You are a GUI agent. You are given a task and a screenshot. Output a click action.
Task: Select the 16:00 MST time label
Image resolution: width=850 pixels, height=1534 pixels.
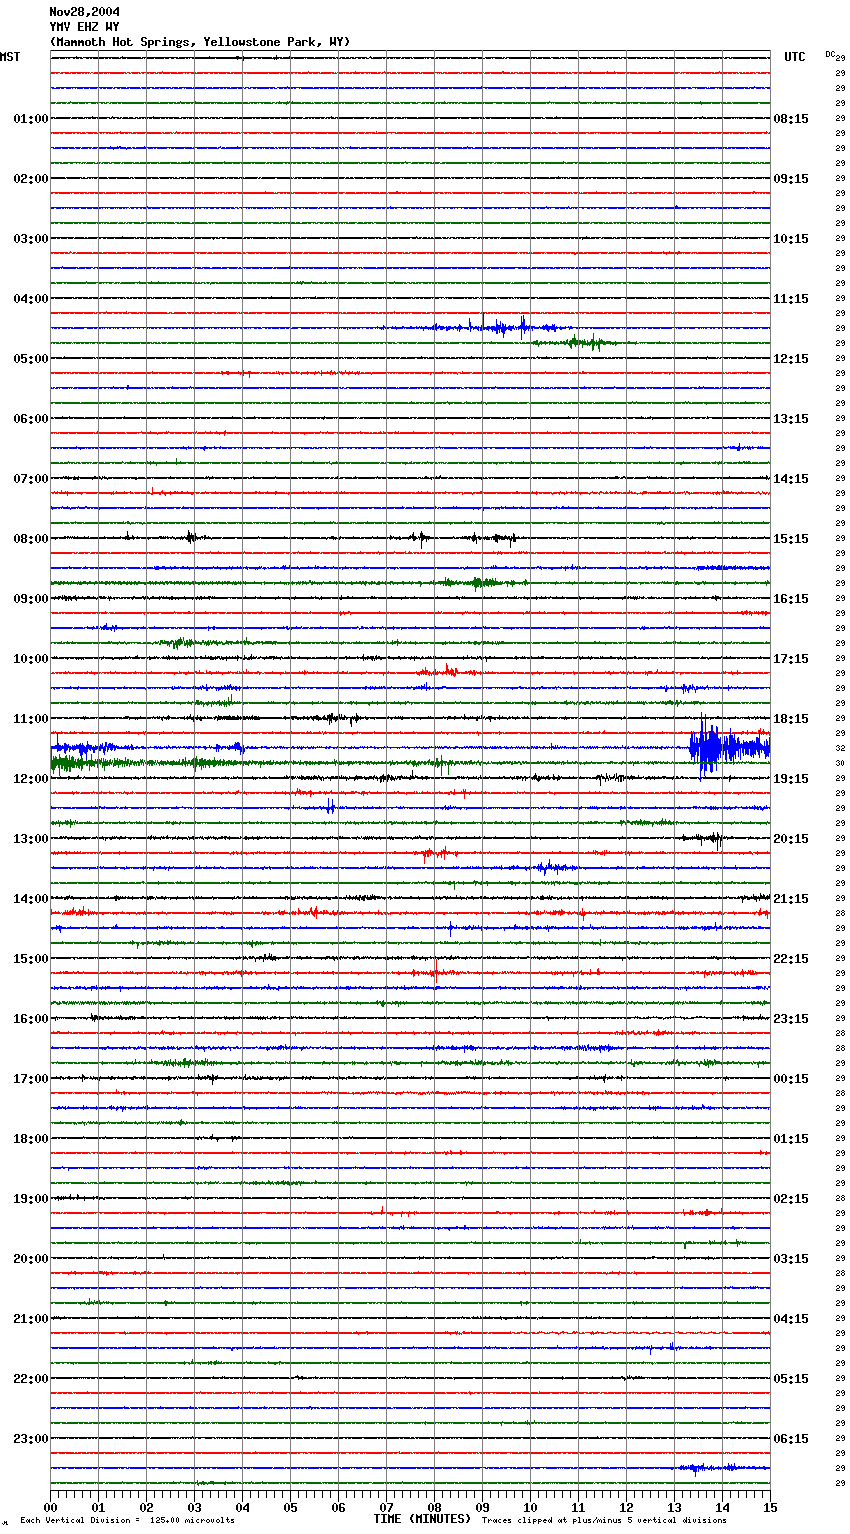click(31, 1019)
